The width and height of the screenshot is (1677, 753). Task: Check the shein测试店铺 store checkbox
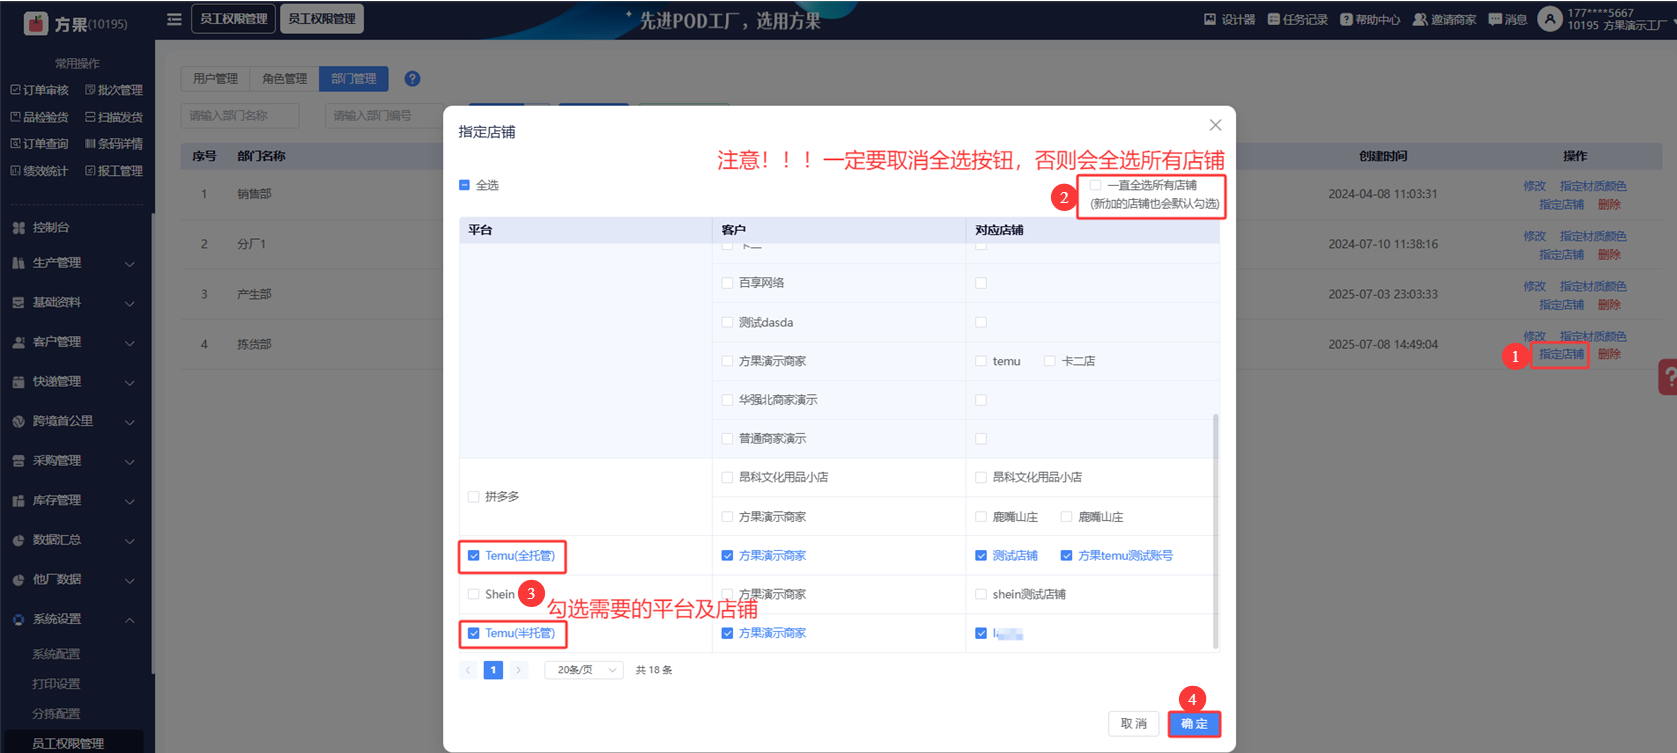981,594
